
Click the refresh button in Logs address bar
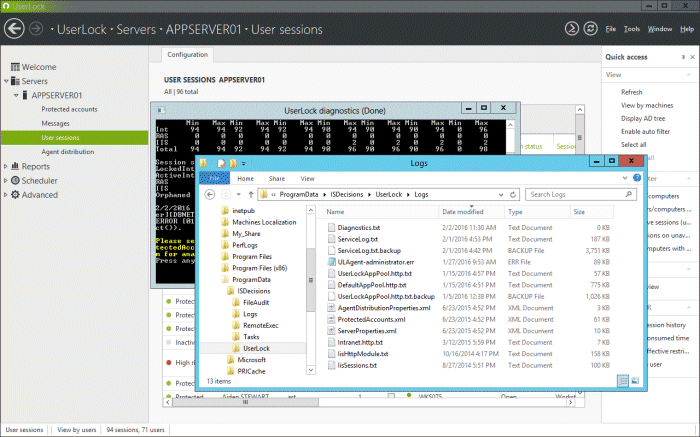513,195
